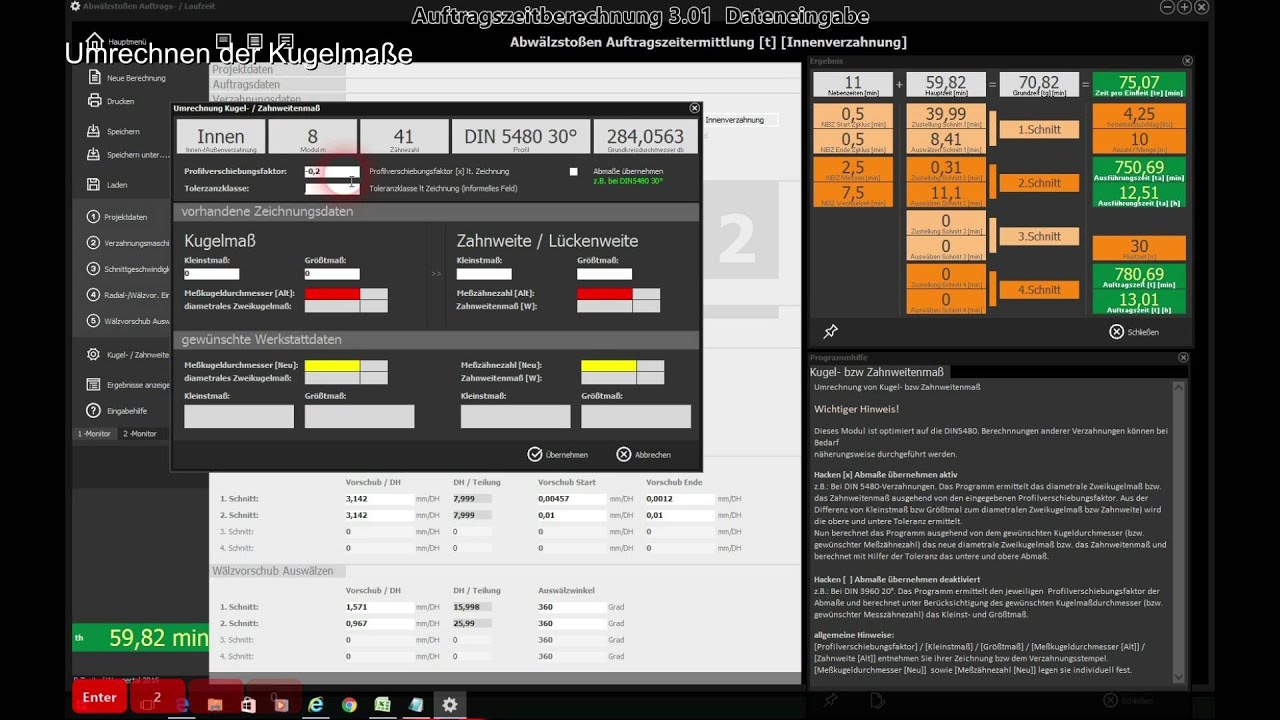Click the 2.Schnitt button in Ergebnis

pyautogui.click(x=1039, y=183)
